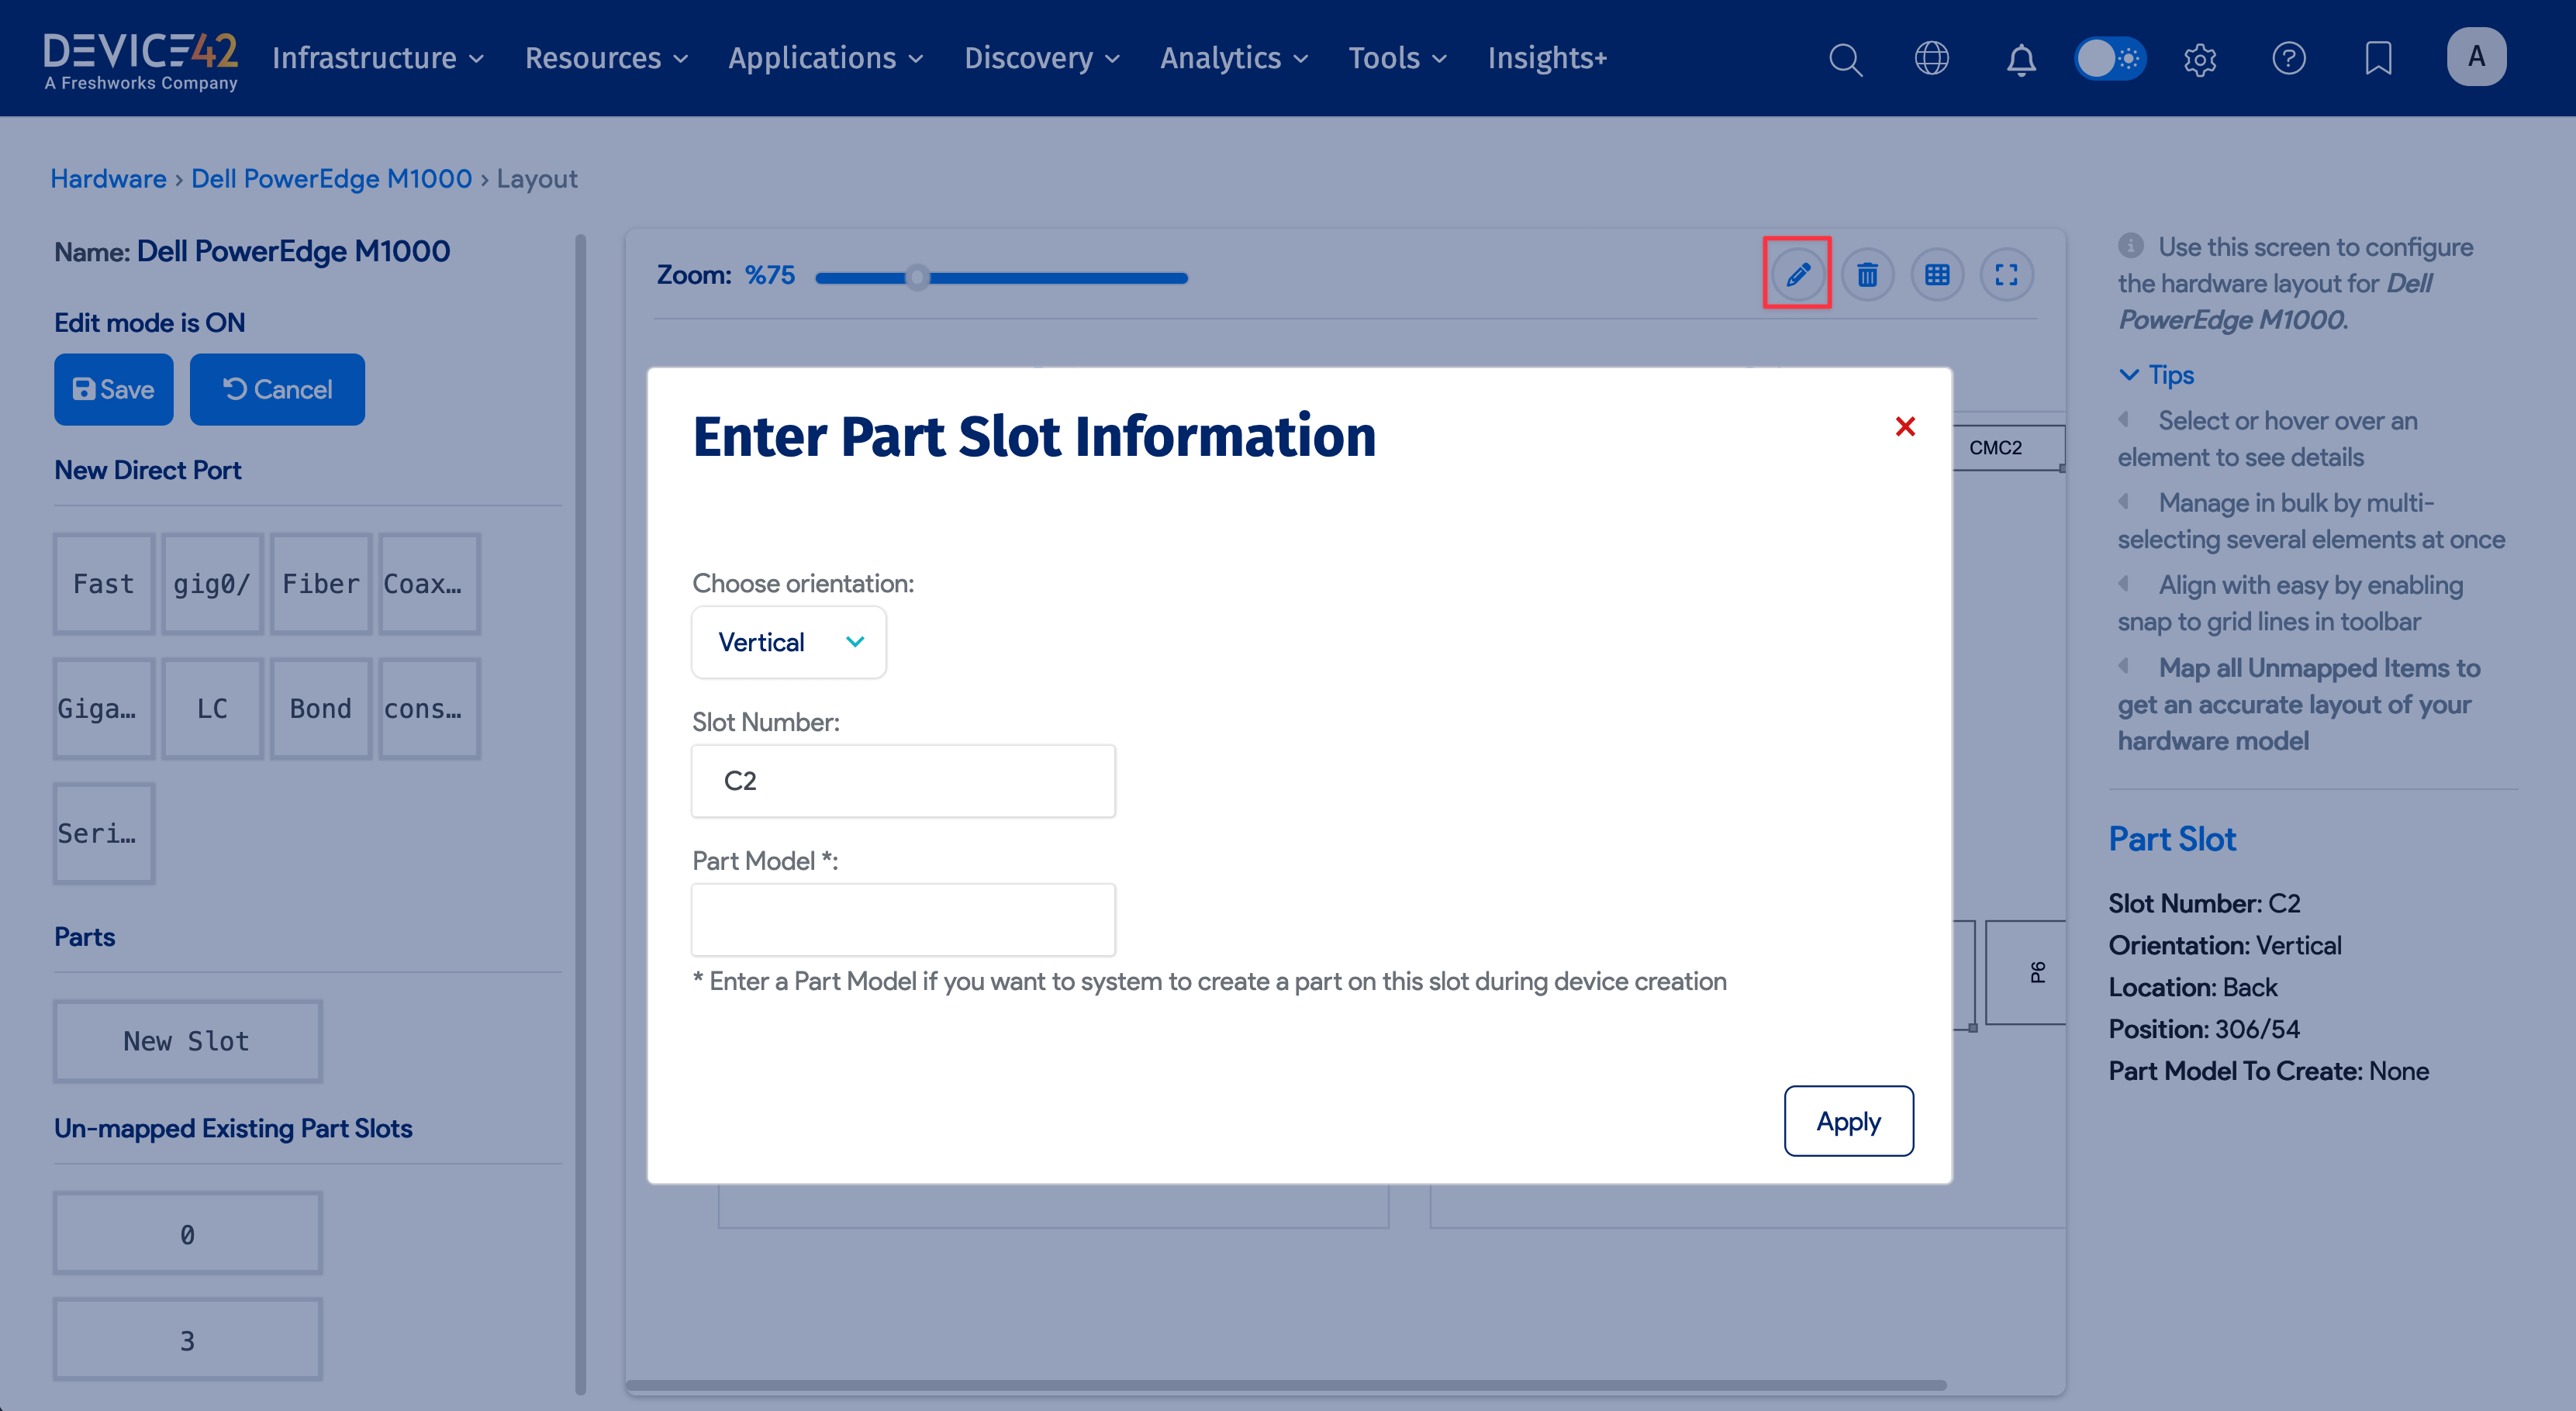This screenshot has width=2576, height=1411.
Task: Open the orientation dropdown showing Vertical
Action: tap(788, 641)
